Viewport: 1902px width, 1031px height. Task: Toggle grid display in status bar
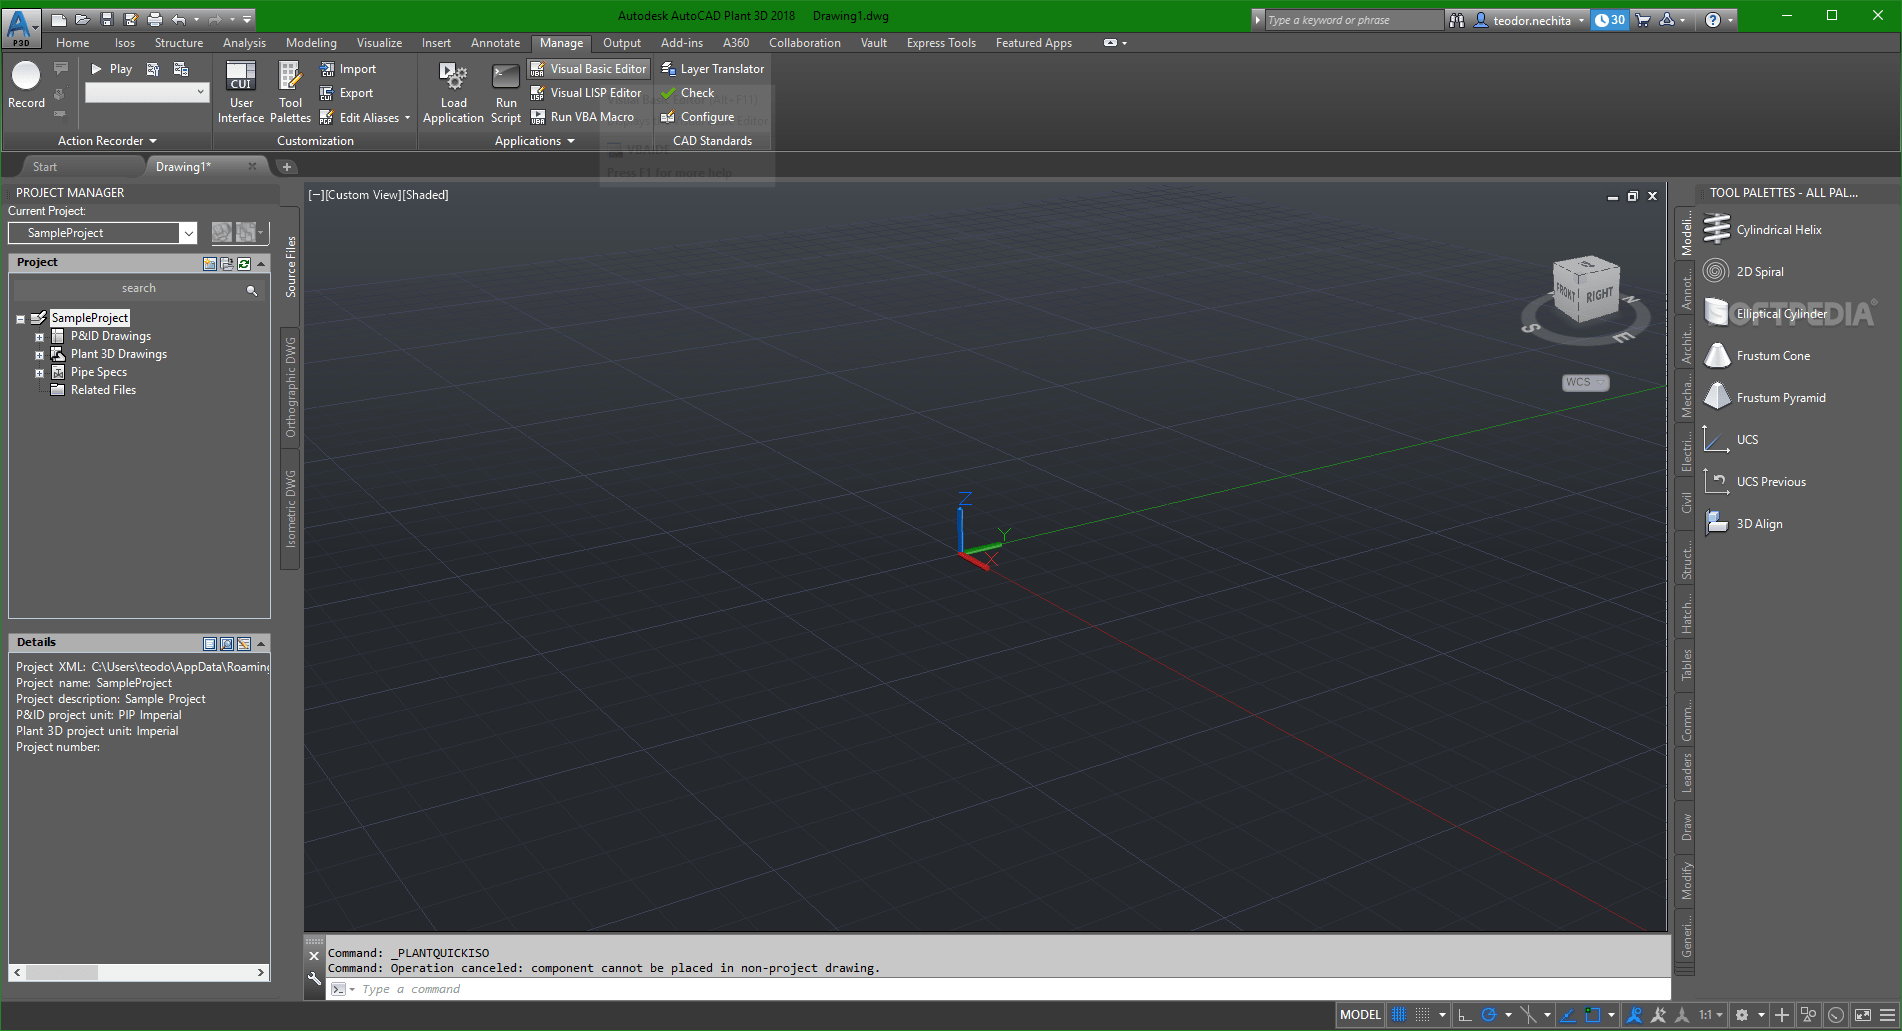[x=1398, y=1014]
